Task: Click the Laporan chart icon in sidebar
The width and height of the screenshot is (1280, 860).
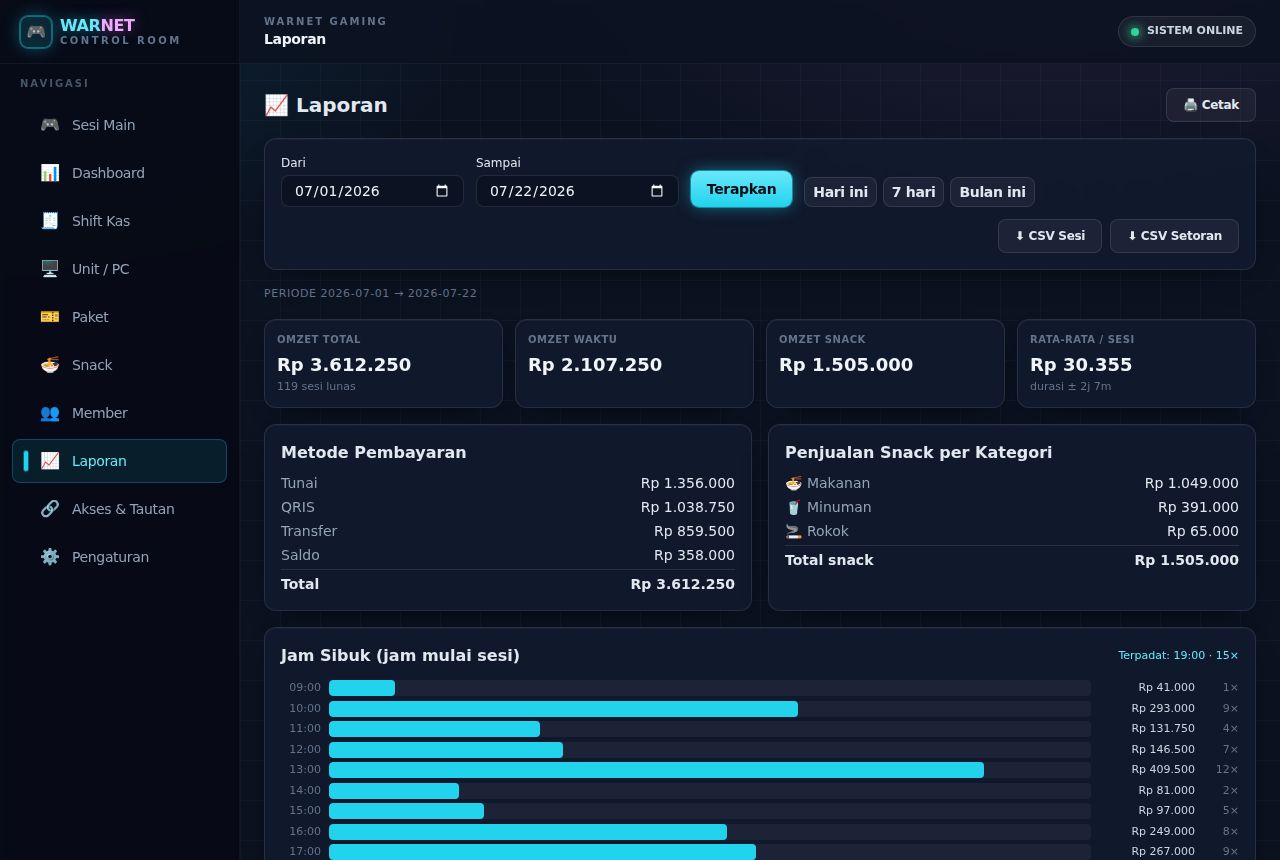Action: click(50, 461)
